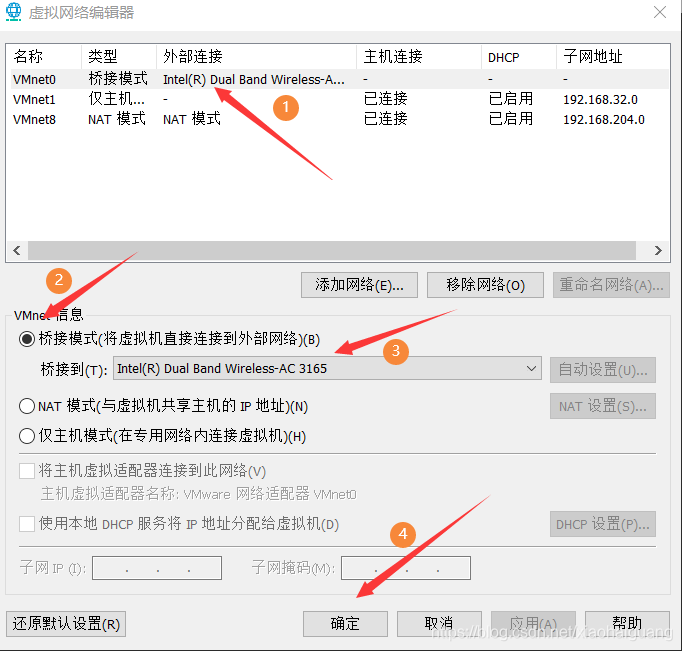Click the 应用(A) button
The width and height of the screenshot is (682, 651).
coord(533,624)
